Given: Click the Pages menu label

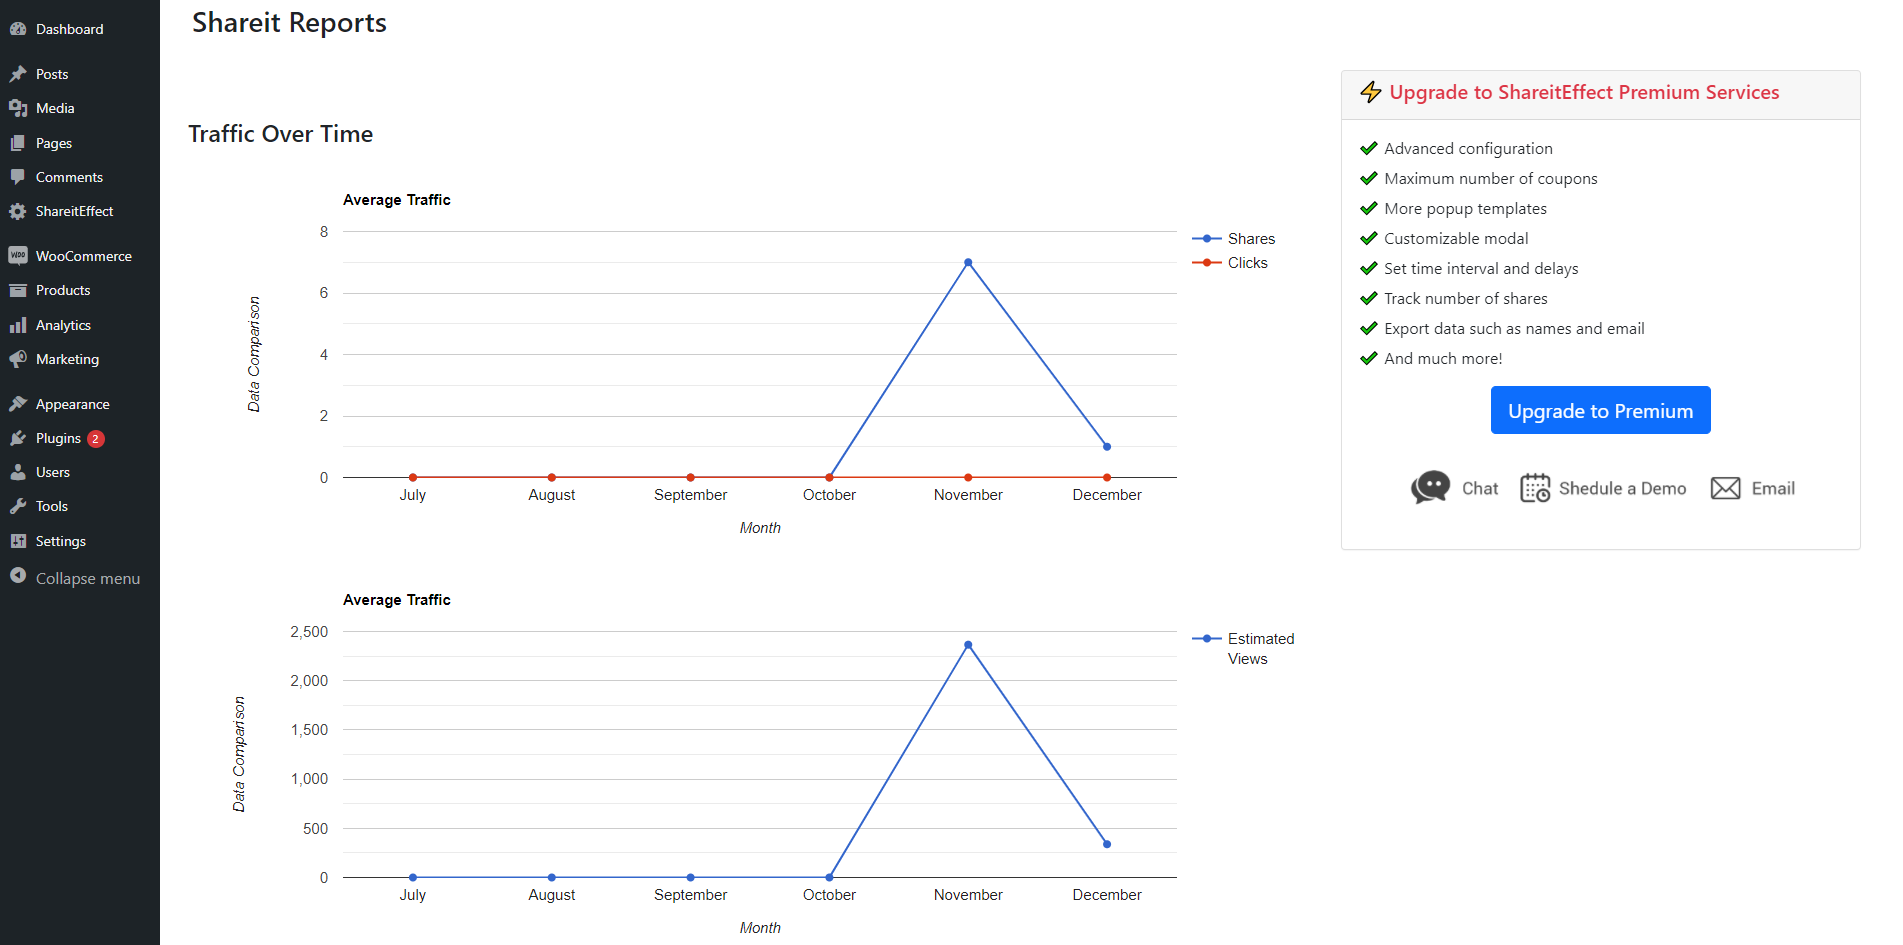Looking at the screenshot, I should (54, 143).
